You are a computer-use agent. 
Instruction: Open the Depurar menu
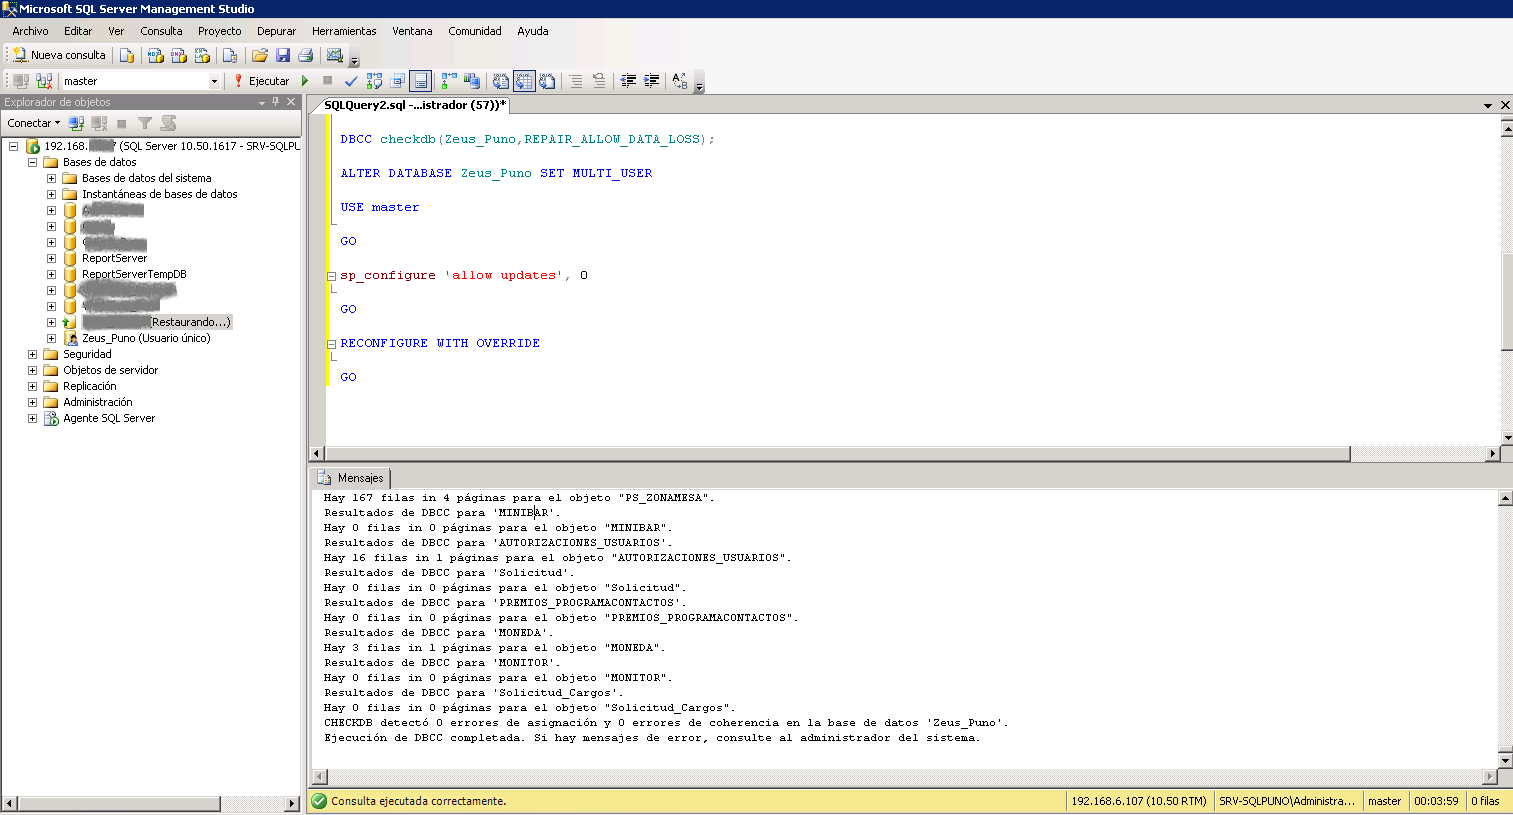pyautogui.click(x=276, y=31)
